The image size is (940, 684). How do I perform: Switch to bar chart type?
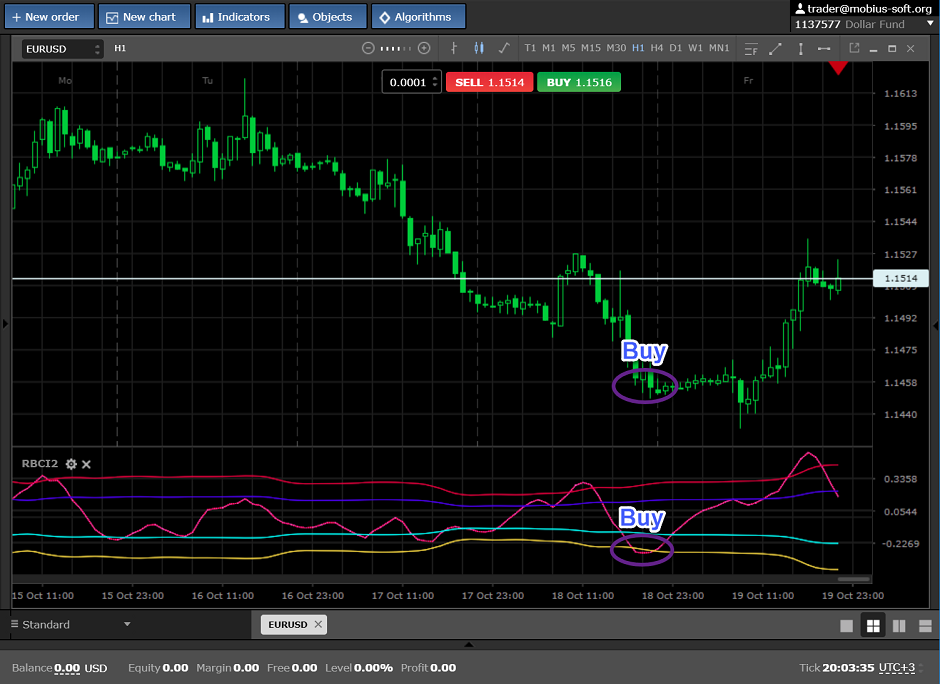click(454, 48)
